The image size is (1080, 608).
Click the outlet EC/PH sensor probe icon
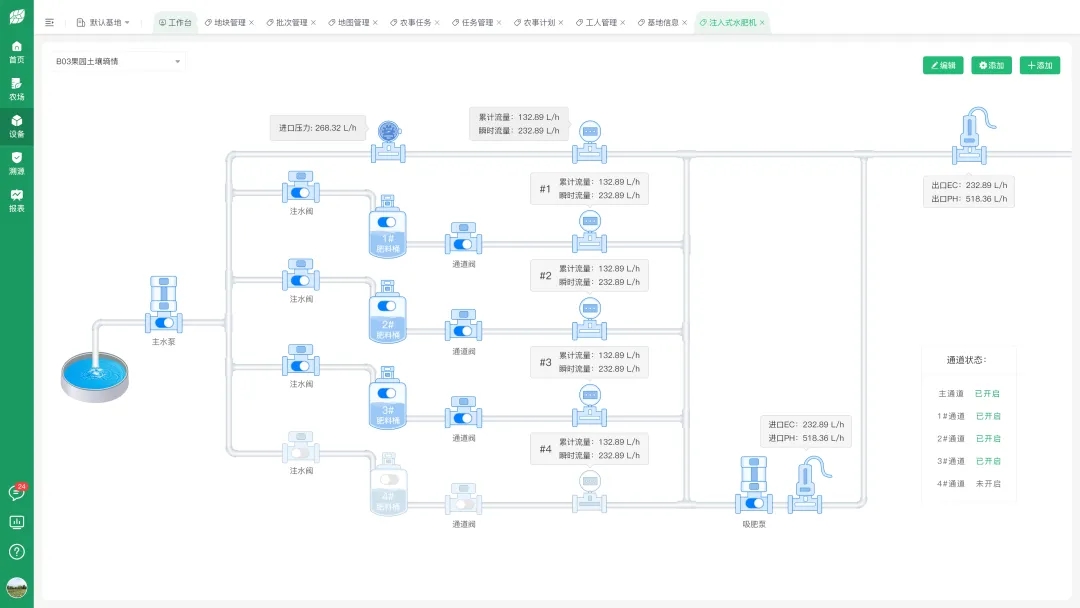pyautogui.click(x=969, y=130)
